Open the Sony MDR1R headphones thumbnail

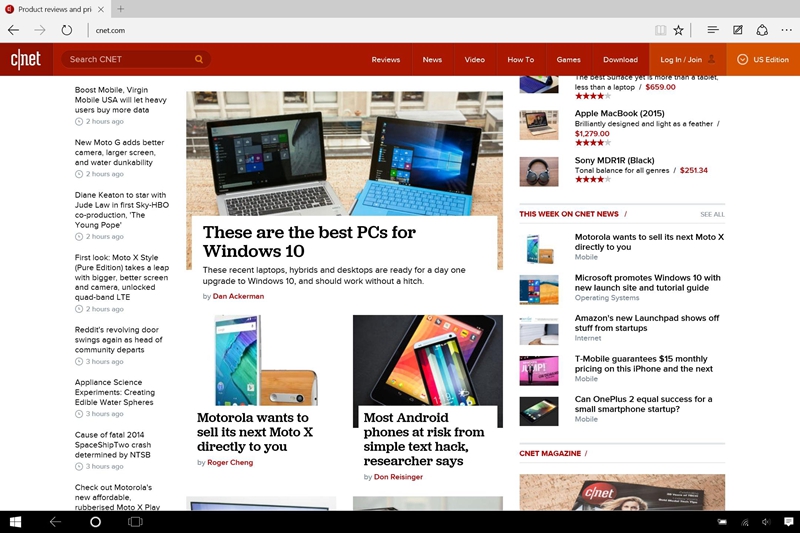pos(539,171)
